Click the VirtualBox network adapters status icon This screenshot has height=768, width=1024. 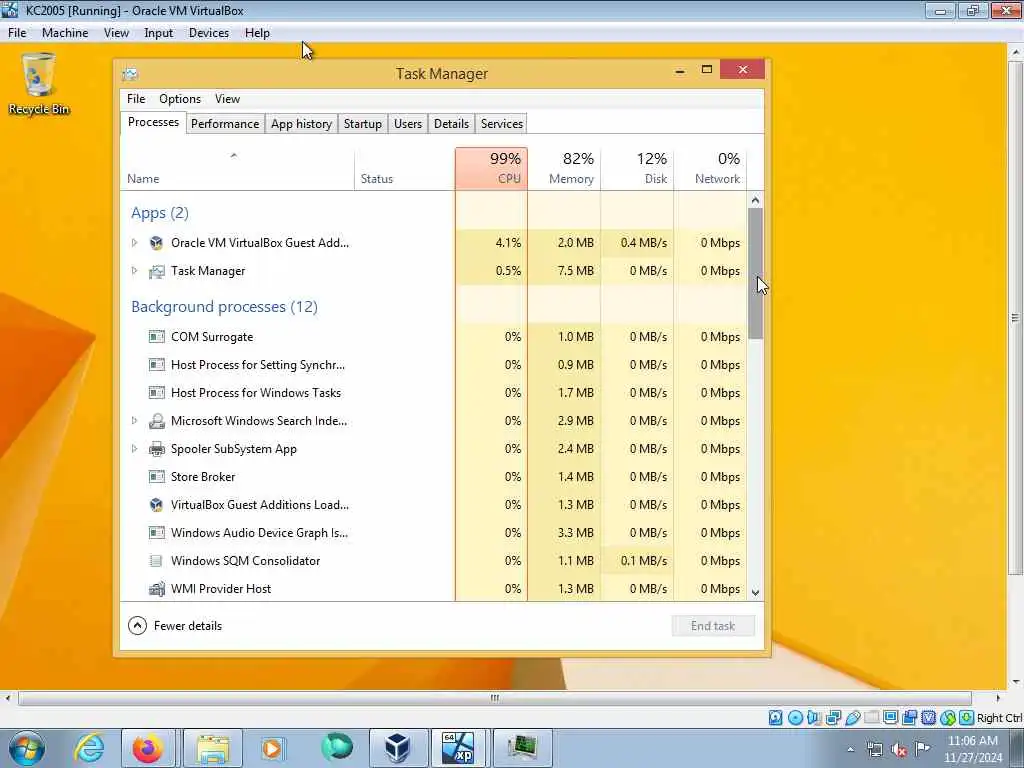click(833, 718)
